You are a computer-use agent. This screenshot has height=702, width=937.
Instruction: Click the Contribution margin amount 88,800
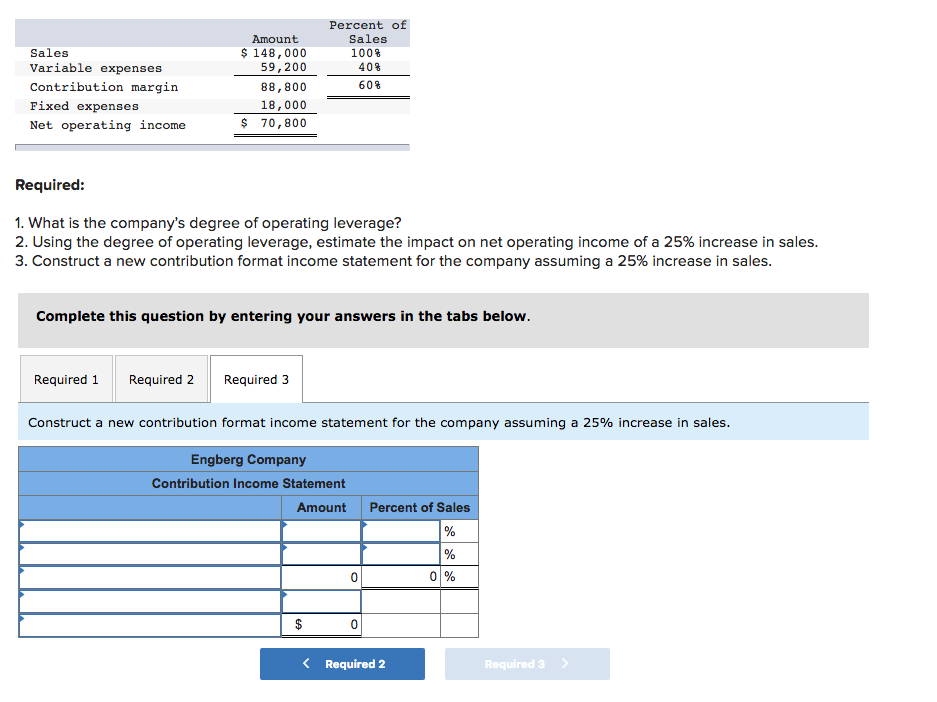point(283,87)
